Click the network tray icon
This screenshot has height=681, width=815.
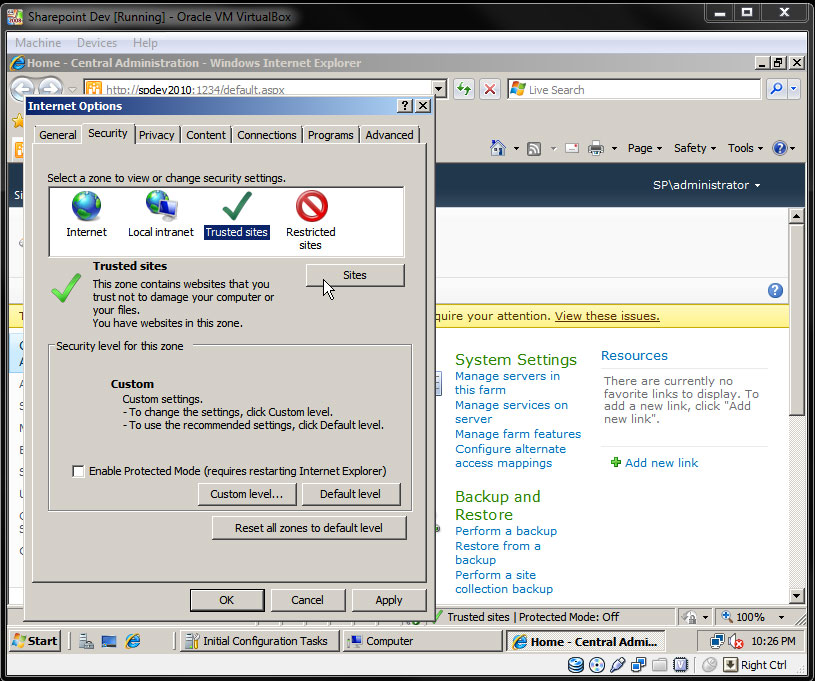pyautogui.click(x=717, y=641)
